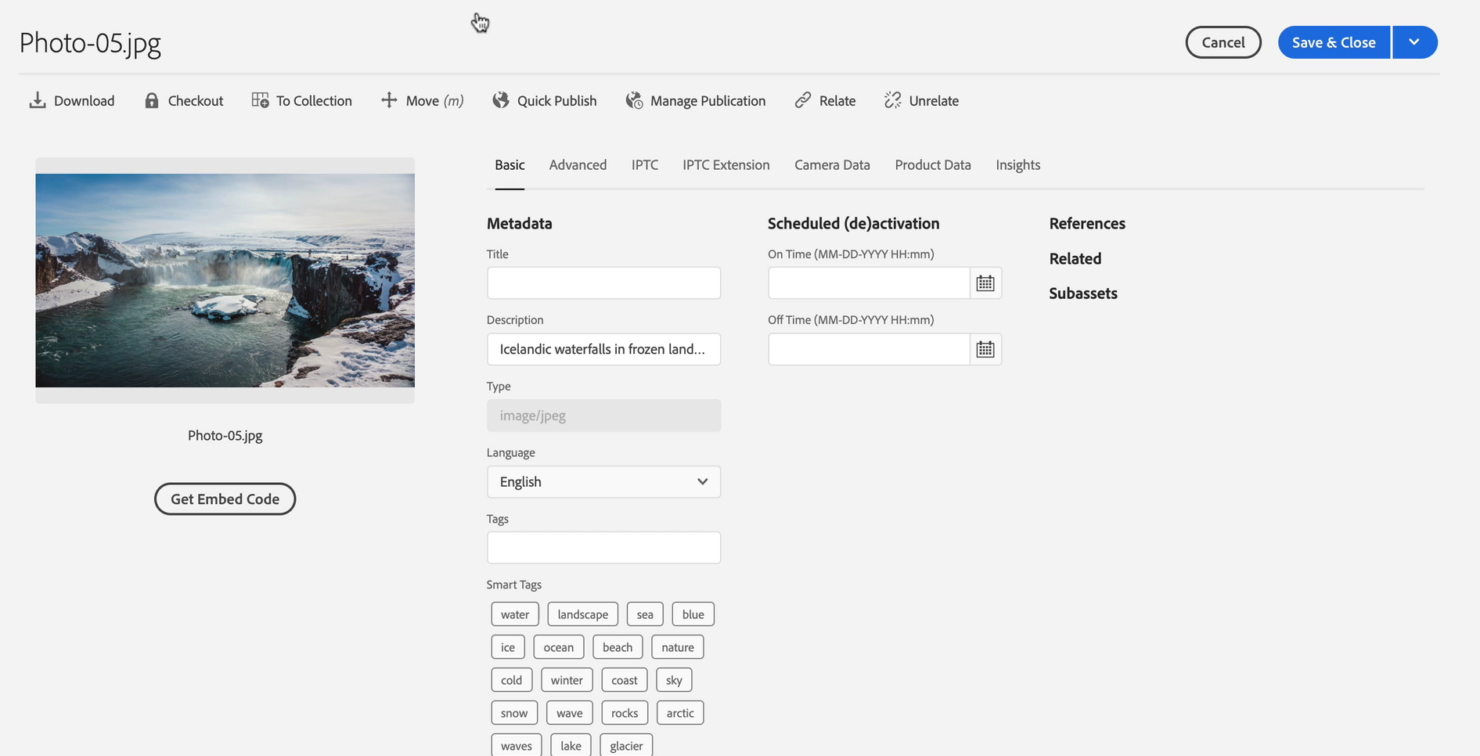
Task: Click the Relate link icon
Action: pyautogui.click(x=801, y=100)
